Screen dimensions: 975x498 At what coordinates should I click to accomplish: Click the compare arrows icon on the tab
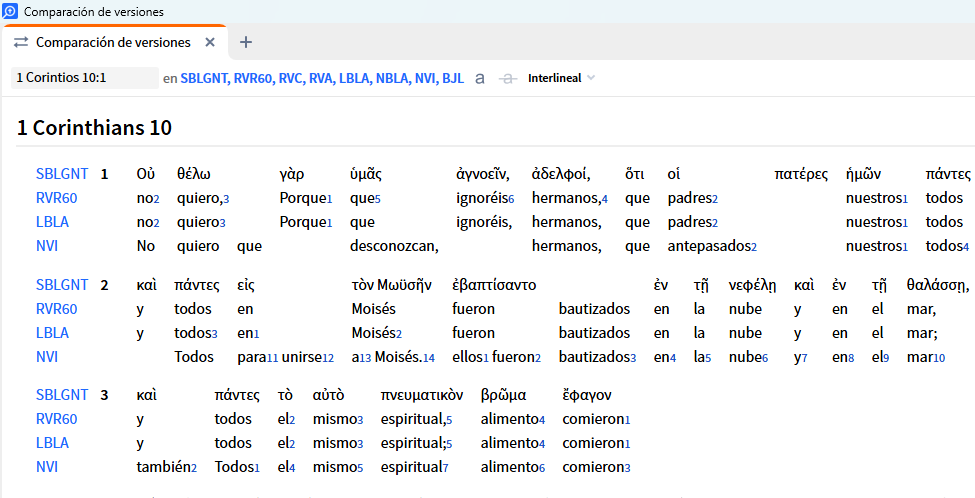(x=21, y=42)
